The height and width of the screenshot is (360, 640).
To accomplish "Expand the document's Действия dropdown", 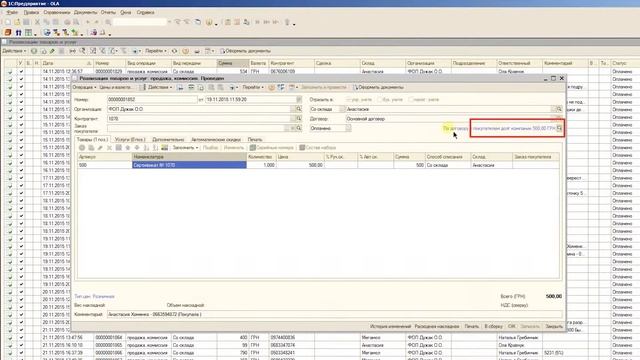I will [x=159, y=87].
